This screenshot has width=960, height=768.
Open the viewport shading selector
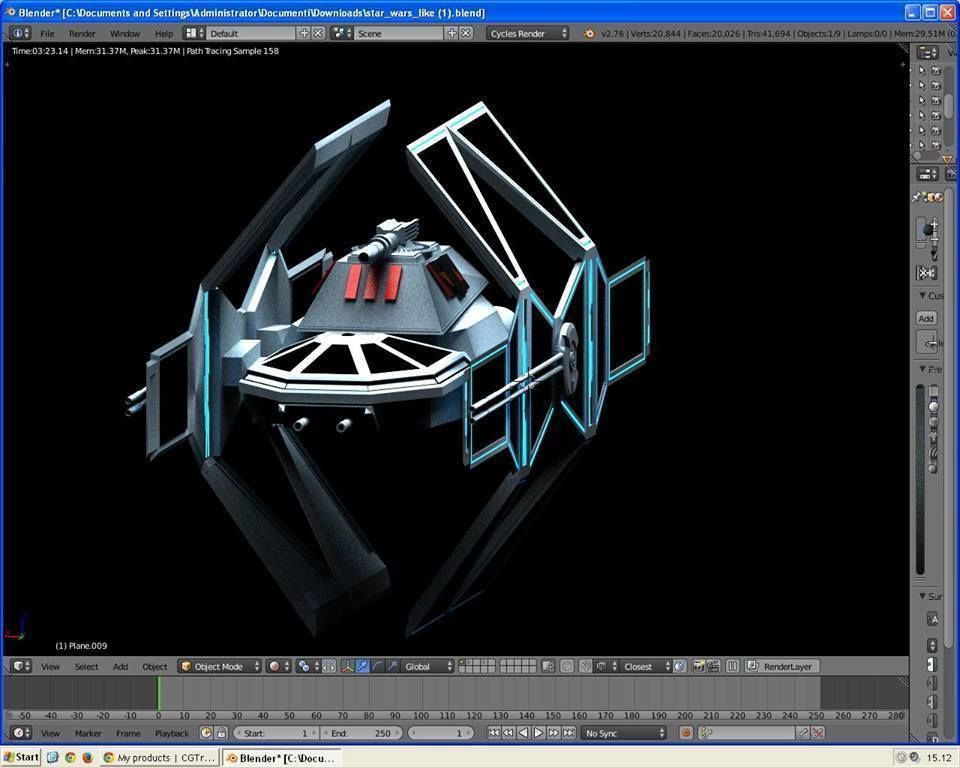click(279, 666)
